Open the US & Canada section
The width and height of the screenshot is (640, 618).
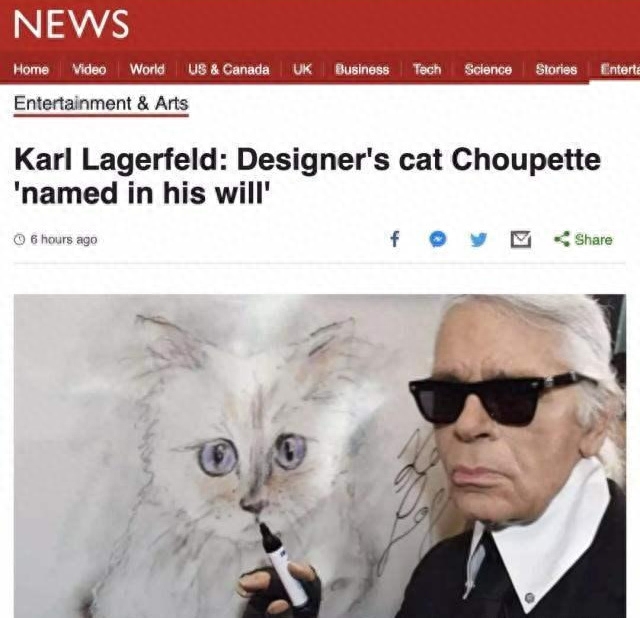coord(229,69)
